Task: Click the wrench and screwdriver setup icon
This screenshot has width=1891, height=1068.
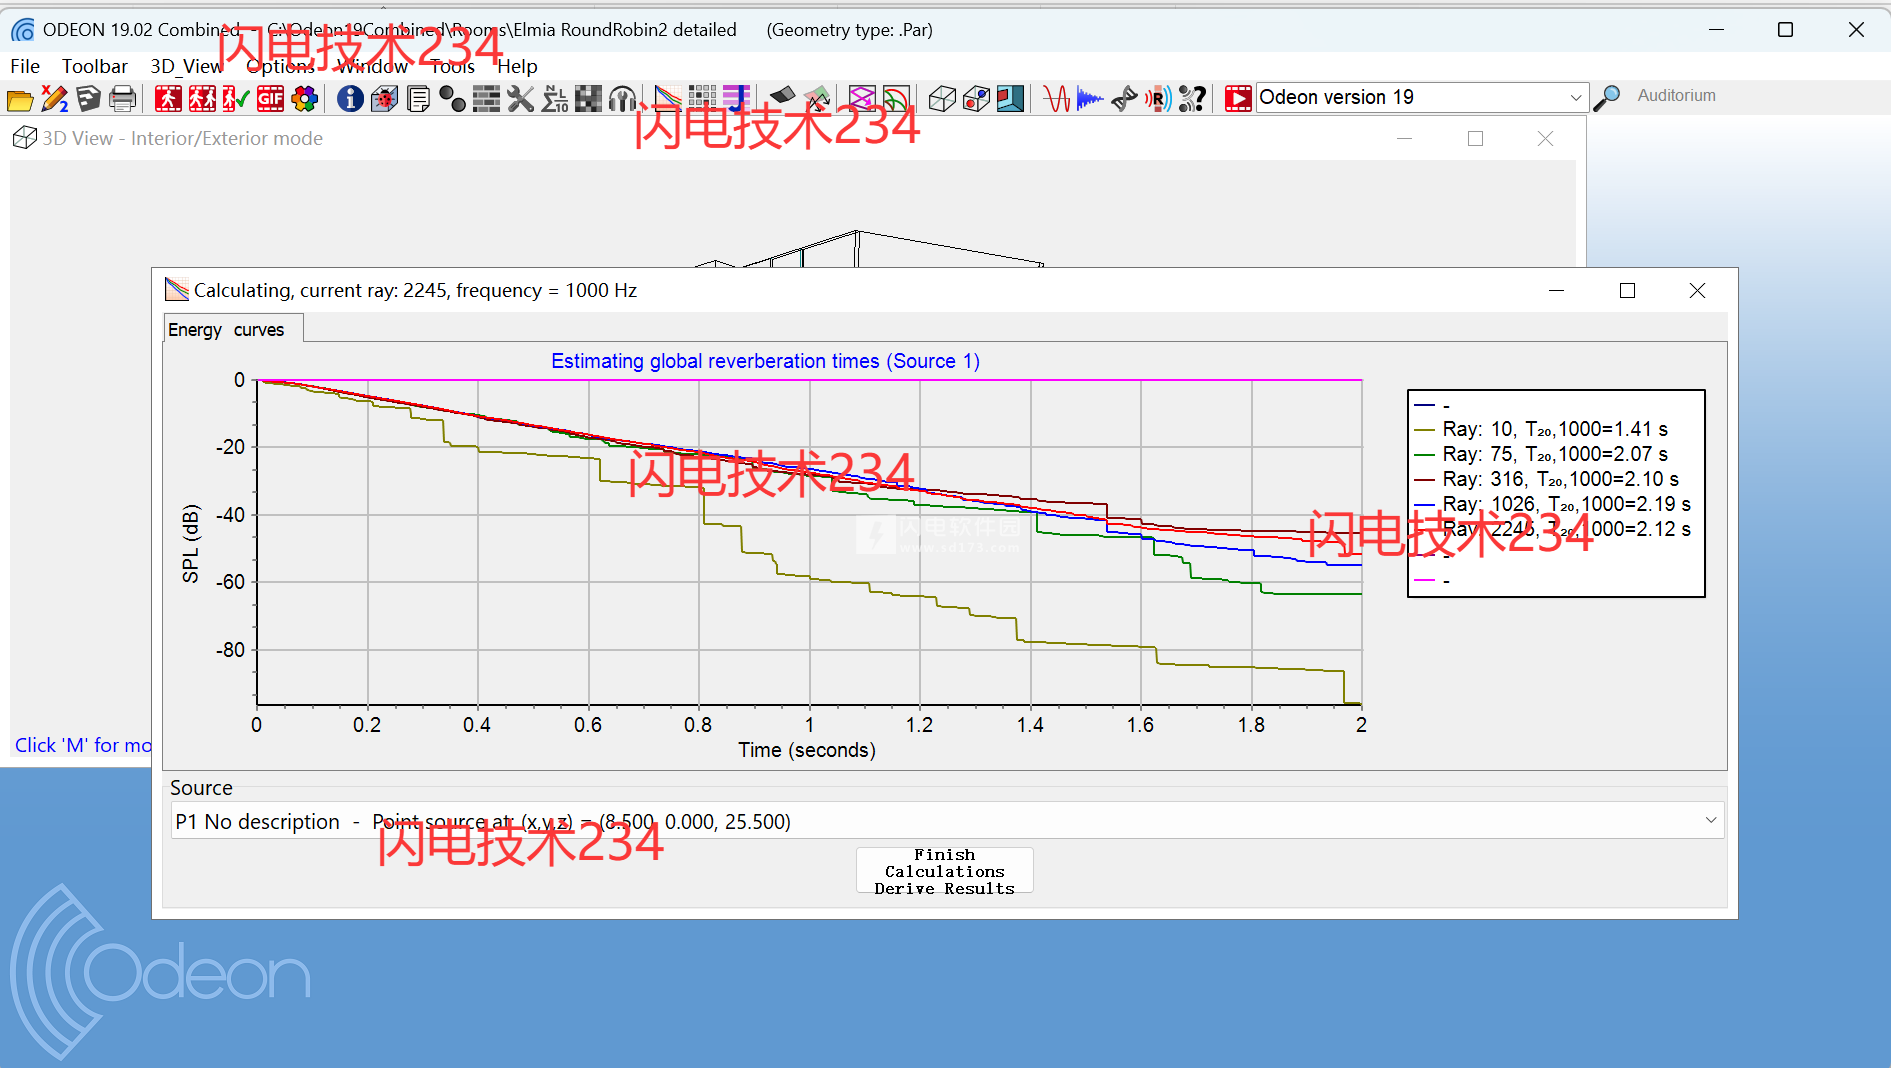Action: pos(520,99)
